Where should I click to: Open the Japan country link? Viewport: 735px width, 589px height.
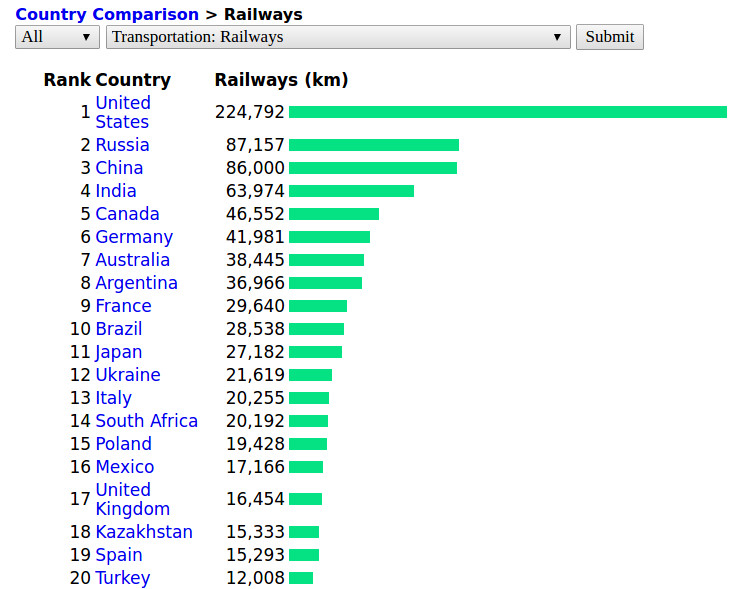[119, 352]
